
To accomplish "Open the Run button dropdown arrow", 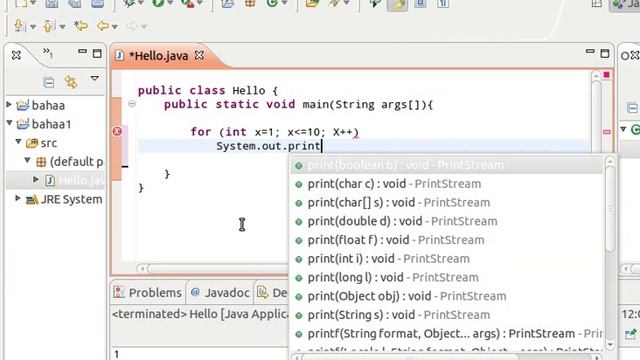I will [170, 3].
